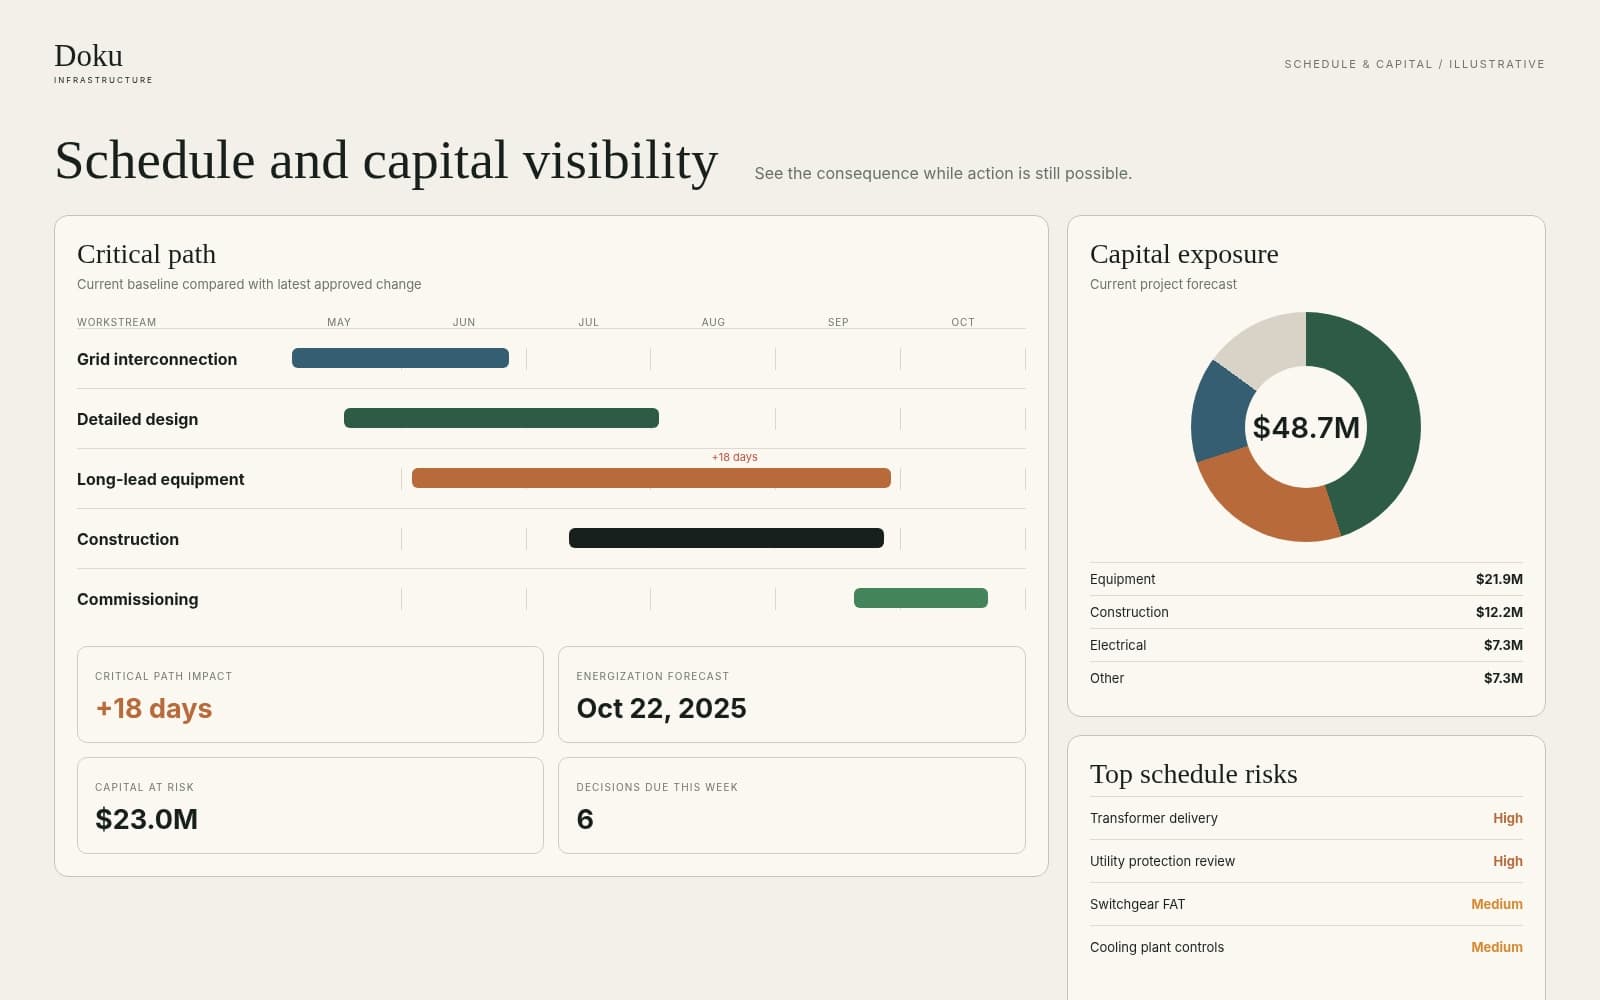The width and height of the screenshot is (1600, 1000).
Task: Click the $12.2M Construction value
Action: click(x=1499, y=612)
